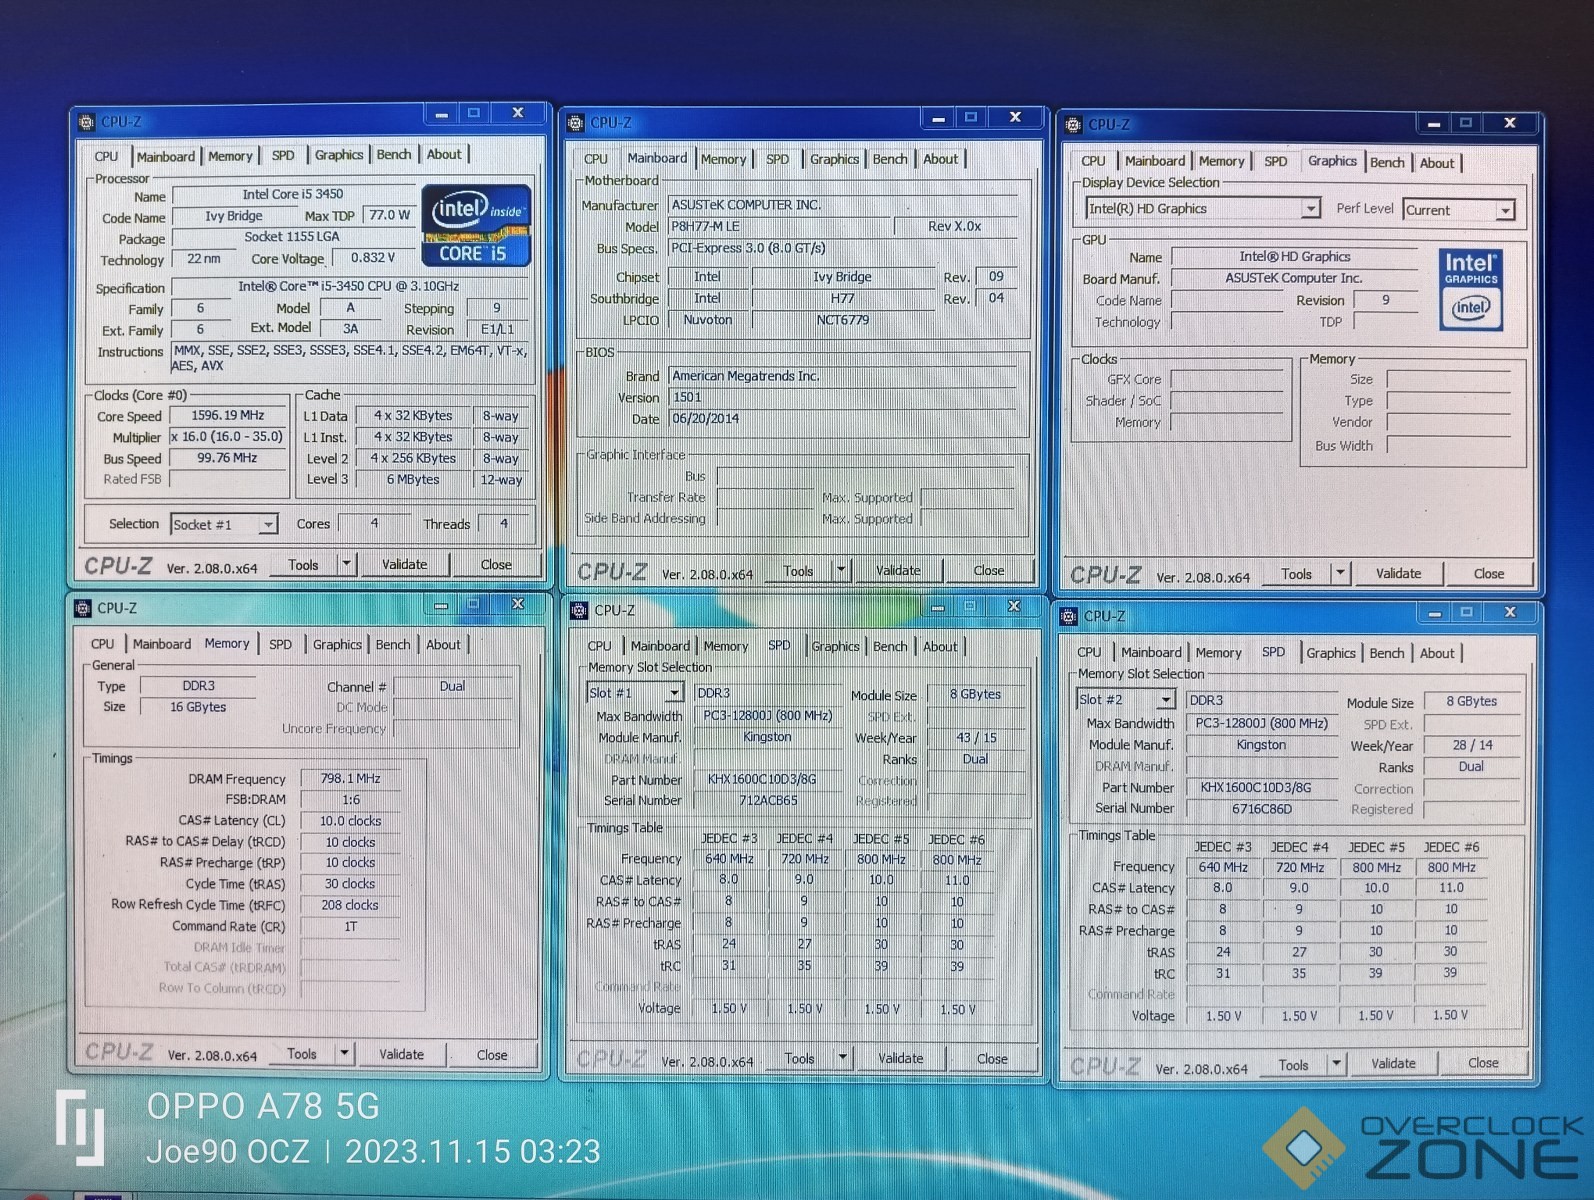The image size is (1594, 1200).
Task: Open the Socket #1 selection dropdown
Action: (267, 525)
